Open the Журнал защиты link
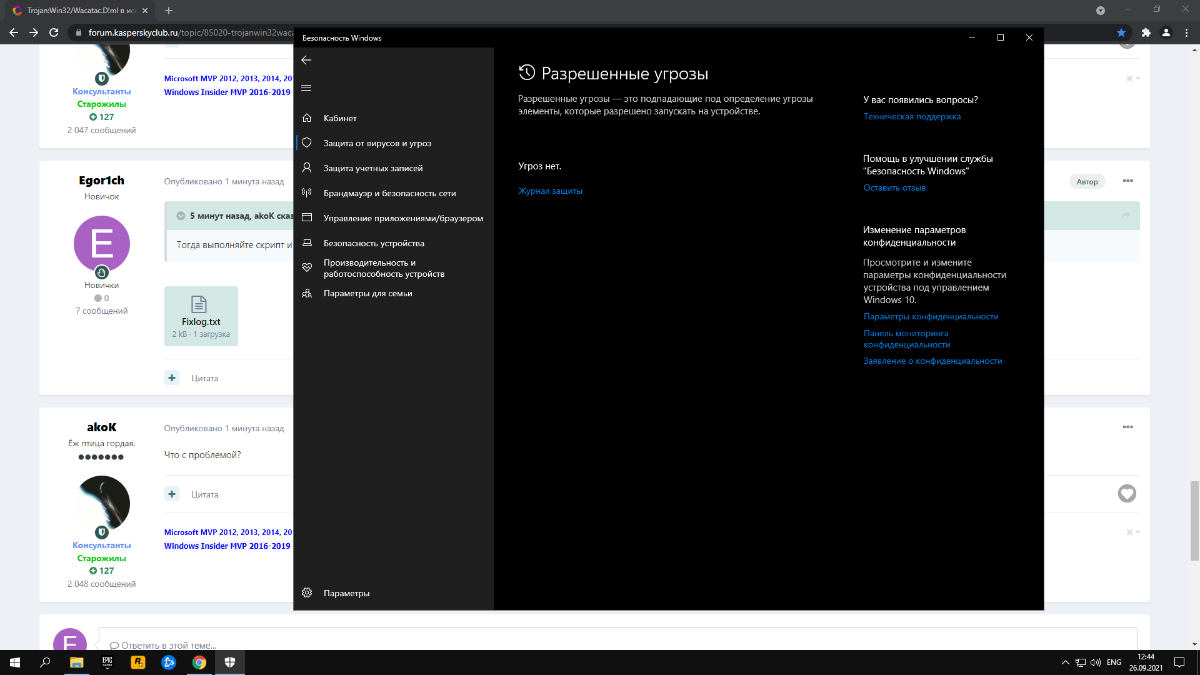The height and width of the screenshot is (675, 1200). coord(550,190)
